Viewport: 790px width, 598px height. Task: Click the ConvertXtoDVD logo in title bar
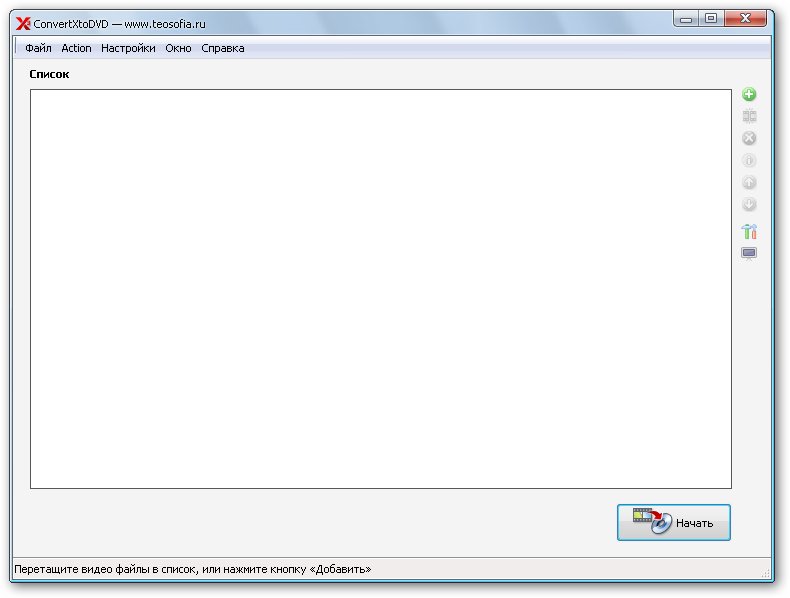(x=23, y=24)
